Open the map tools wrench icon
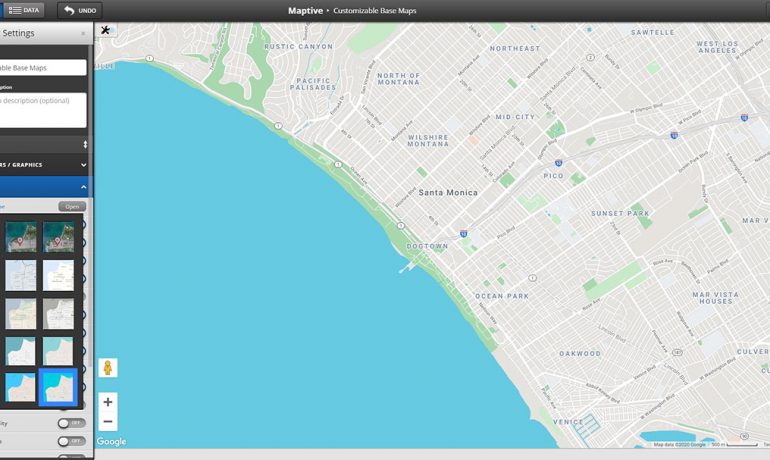Viewport: 770px width, 460px height. tap(106, 30)
